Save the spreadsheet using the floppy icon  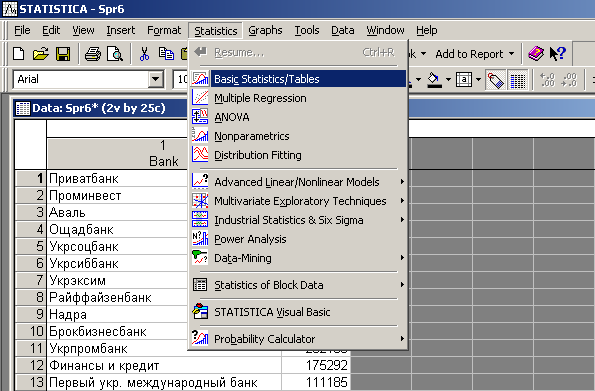point(63,54)
